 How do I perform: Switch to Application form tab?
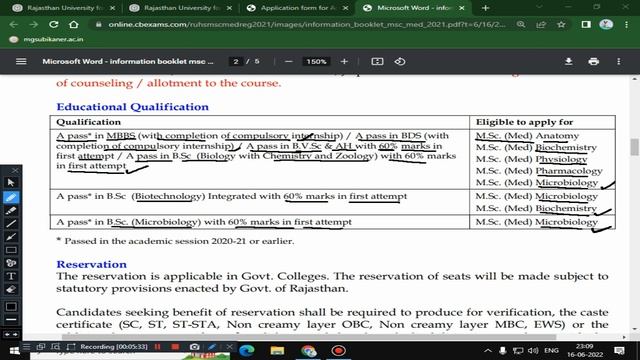point(297,8)
